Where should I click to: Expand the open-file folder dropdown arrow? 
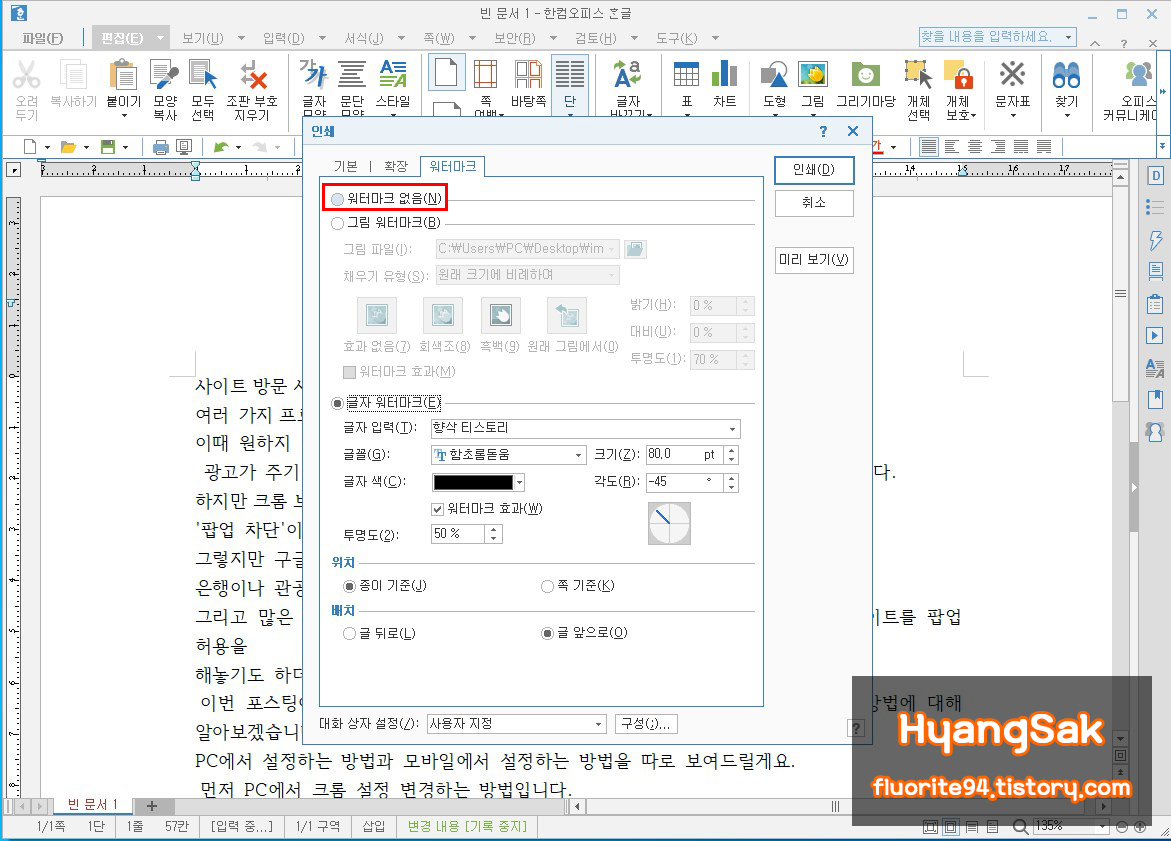click(87, 147)
